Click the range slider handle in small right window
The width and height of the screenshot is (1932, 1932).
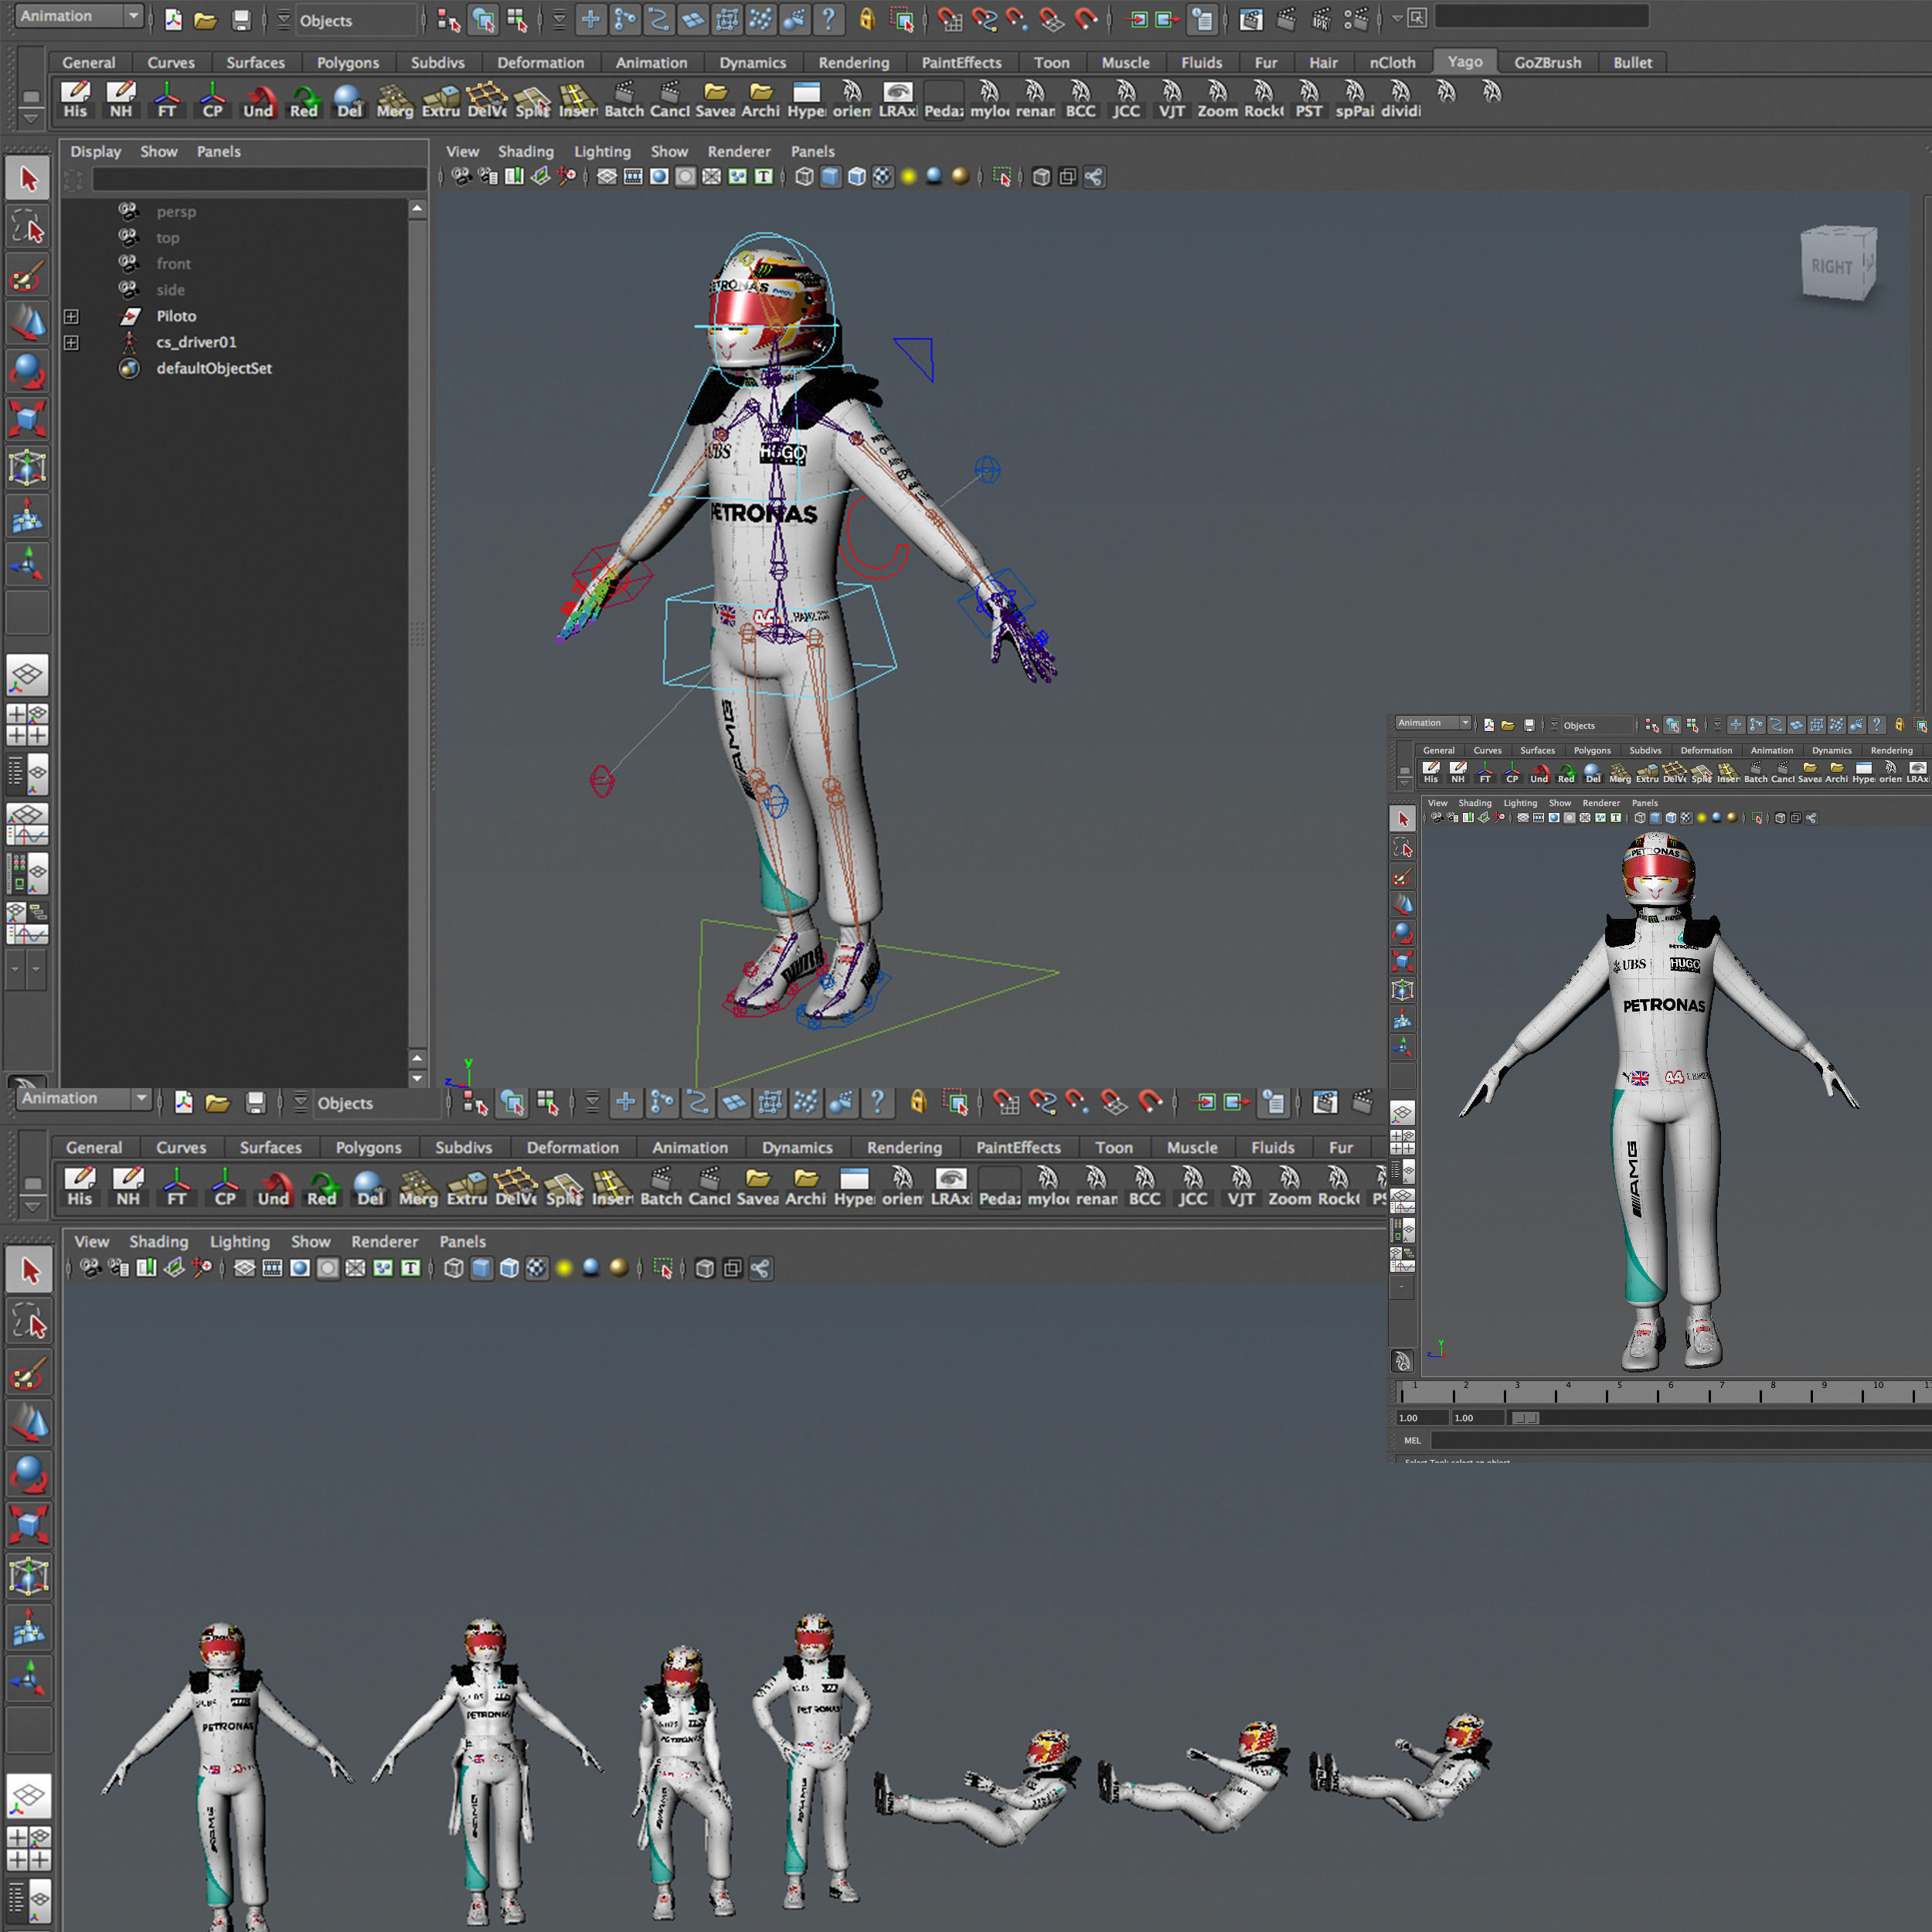click(1525, 1418)
